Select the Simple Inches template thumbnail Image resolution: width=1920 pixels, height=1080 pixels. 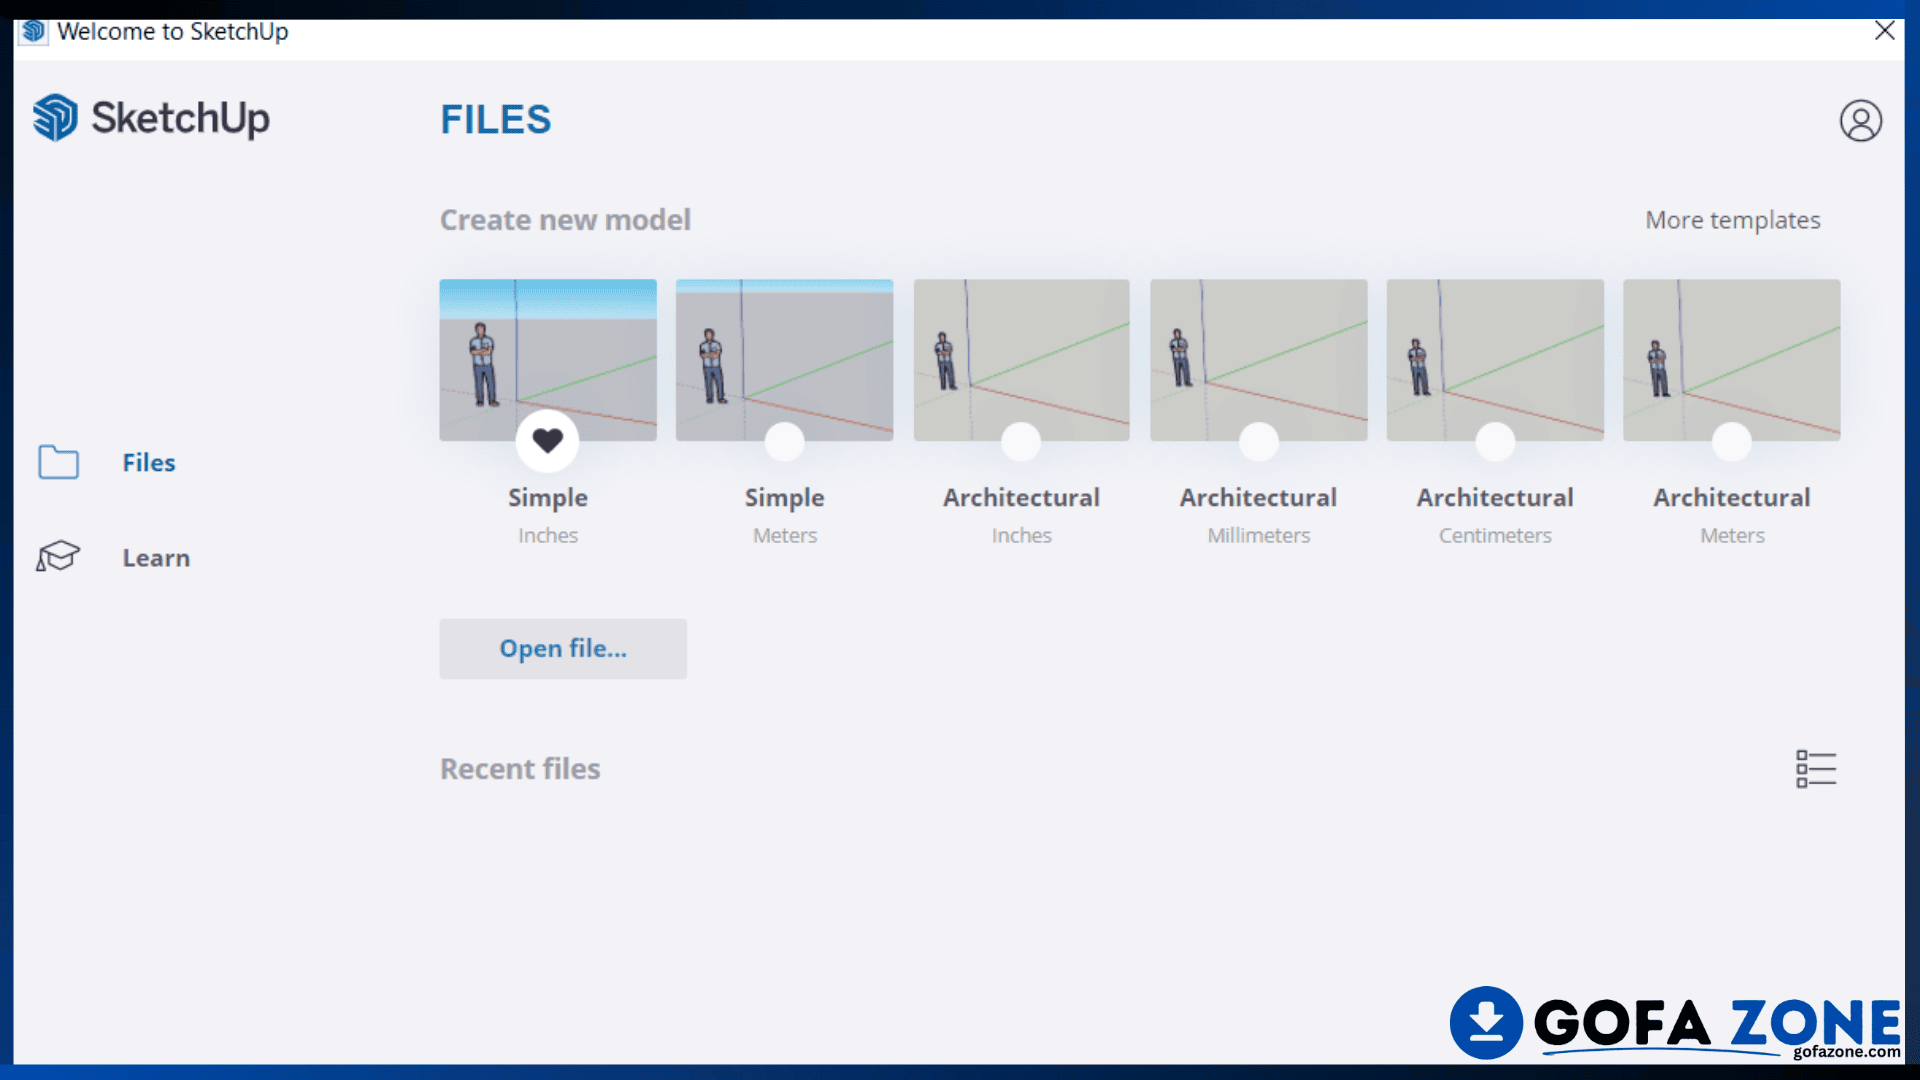548,360
